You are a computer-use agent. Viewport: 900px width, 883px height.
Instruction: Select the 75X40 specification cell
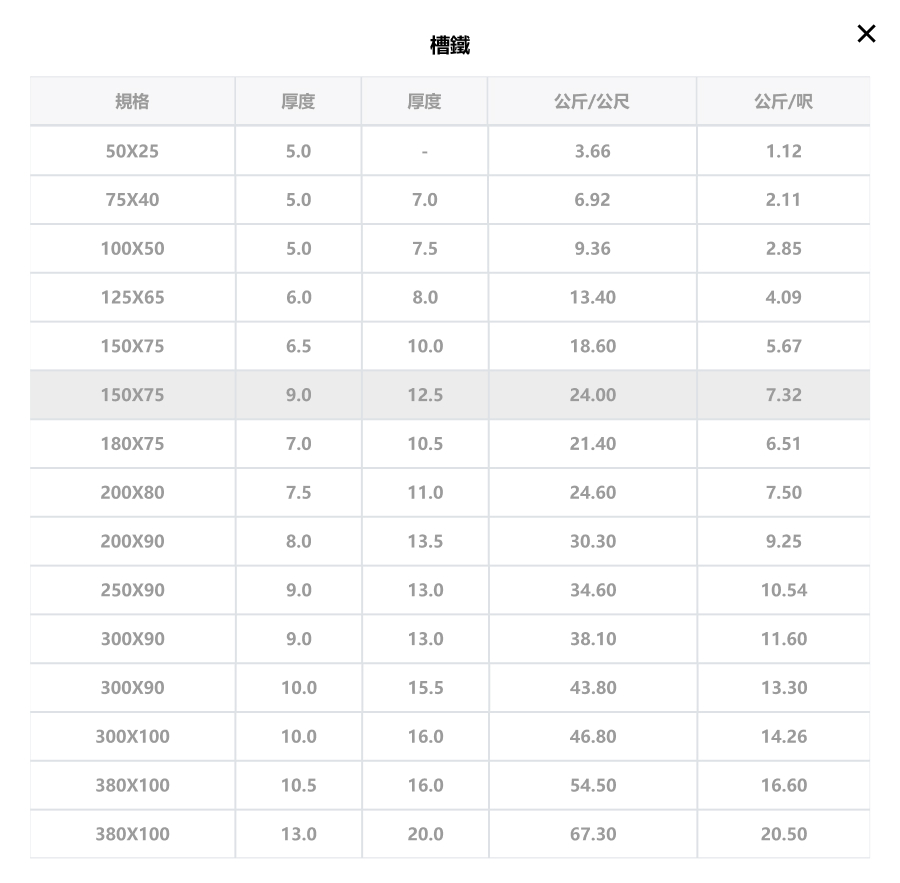133,200
